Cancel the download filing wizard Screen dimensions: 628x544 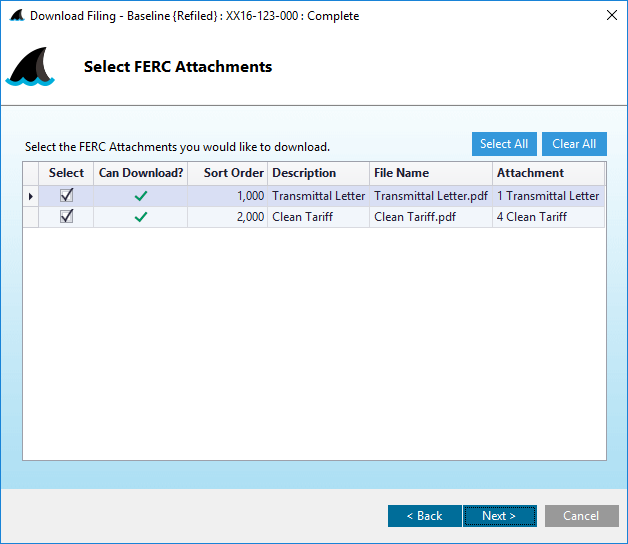point(581,516)
